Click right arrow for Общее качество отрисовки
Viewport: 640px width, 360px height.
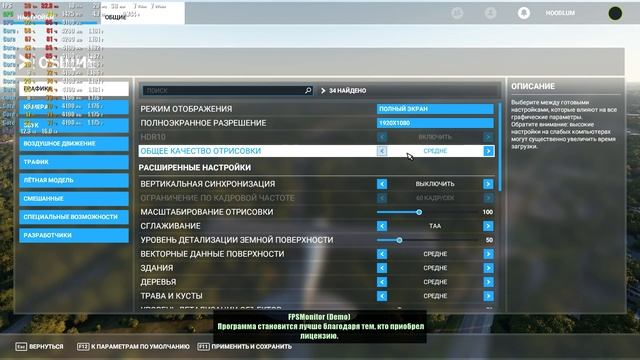(x=488, y=151)
